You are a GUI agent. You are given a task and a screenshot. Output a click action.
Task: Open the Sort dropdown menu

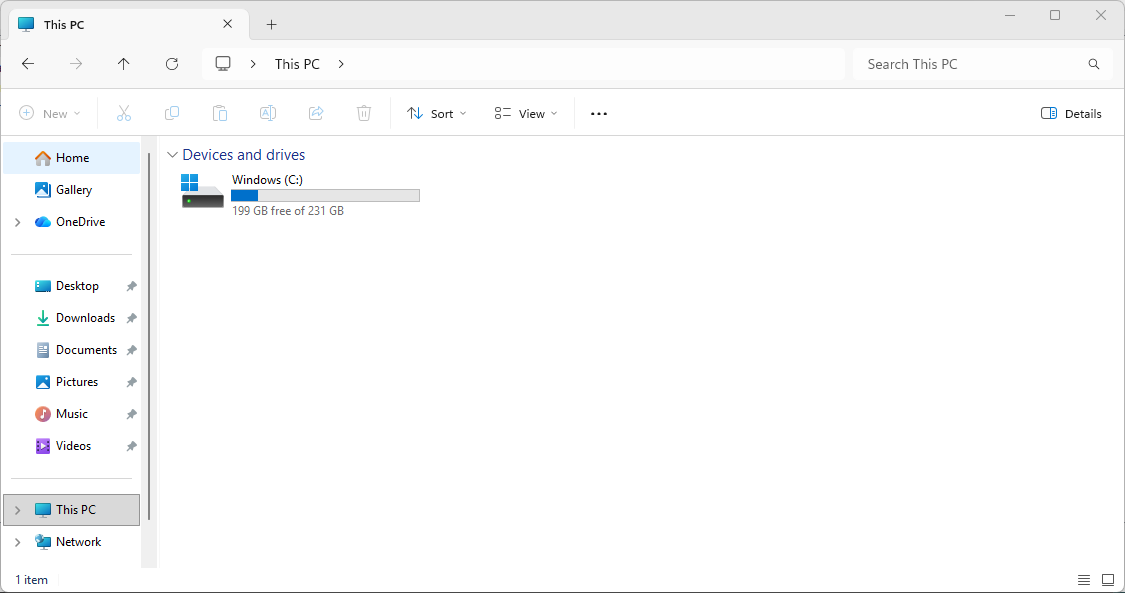437,114
